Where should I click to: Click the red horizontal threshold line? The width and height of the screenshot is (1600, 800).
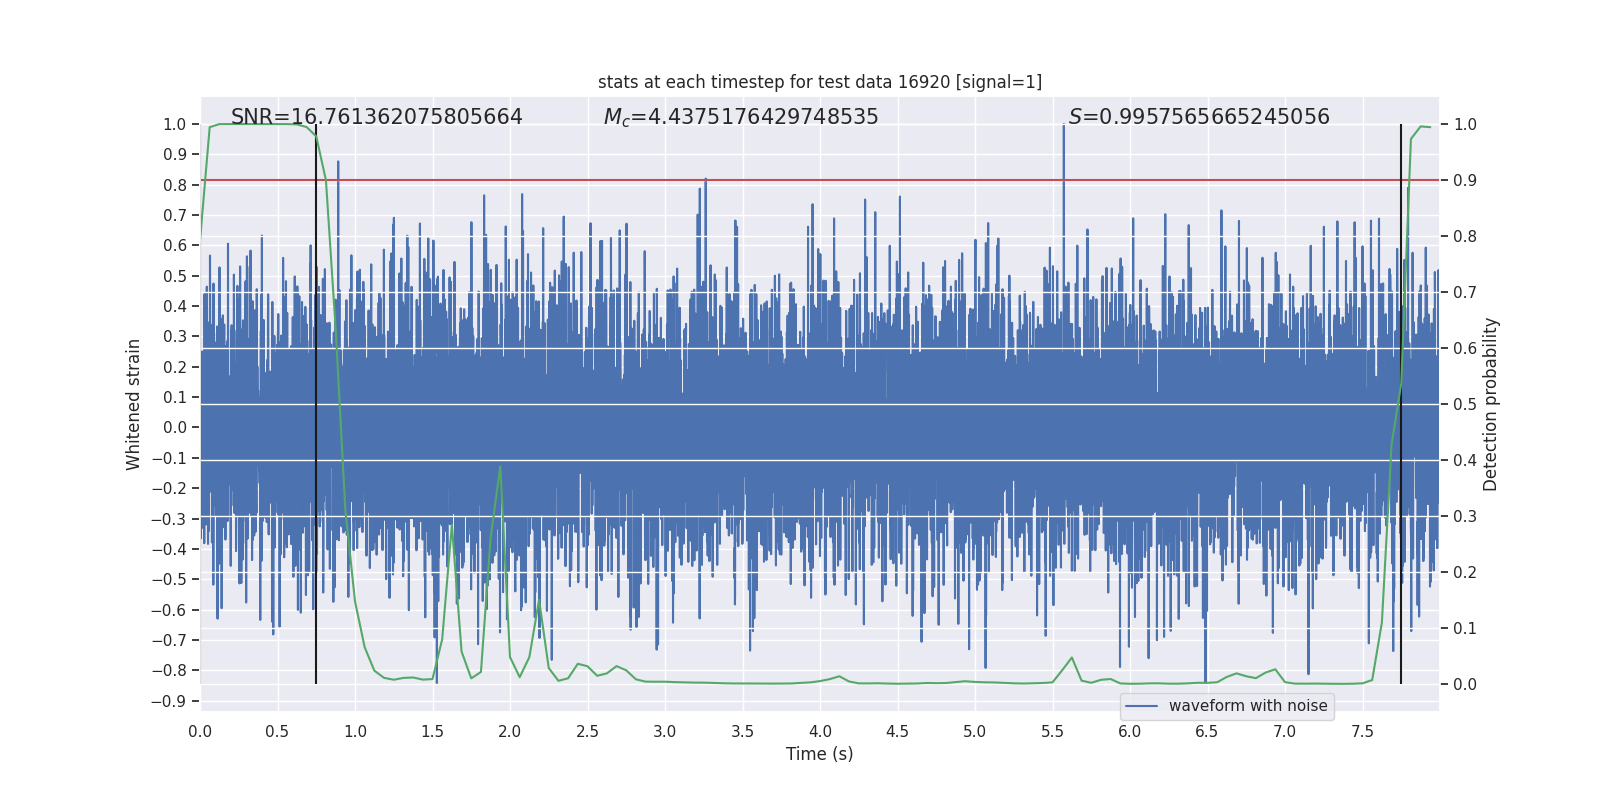820,180
